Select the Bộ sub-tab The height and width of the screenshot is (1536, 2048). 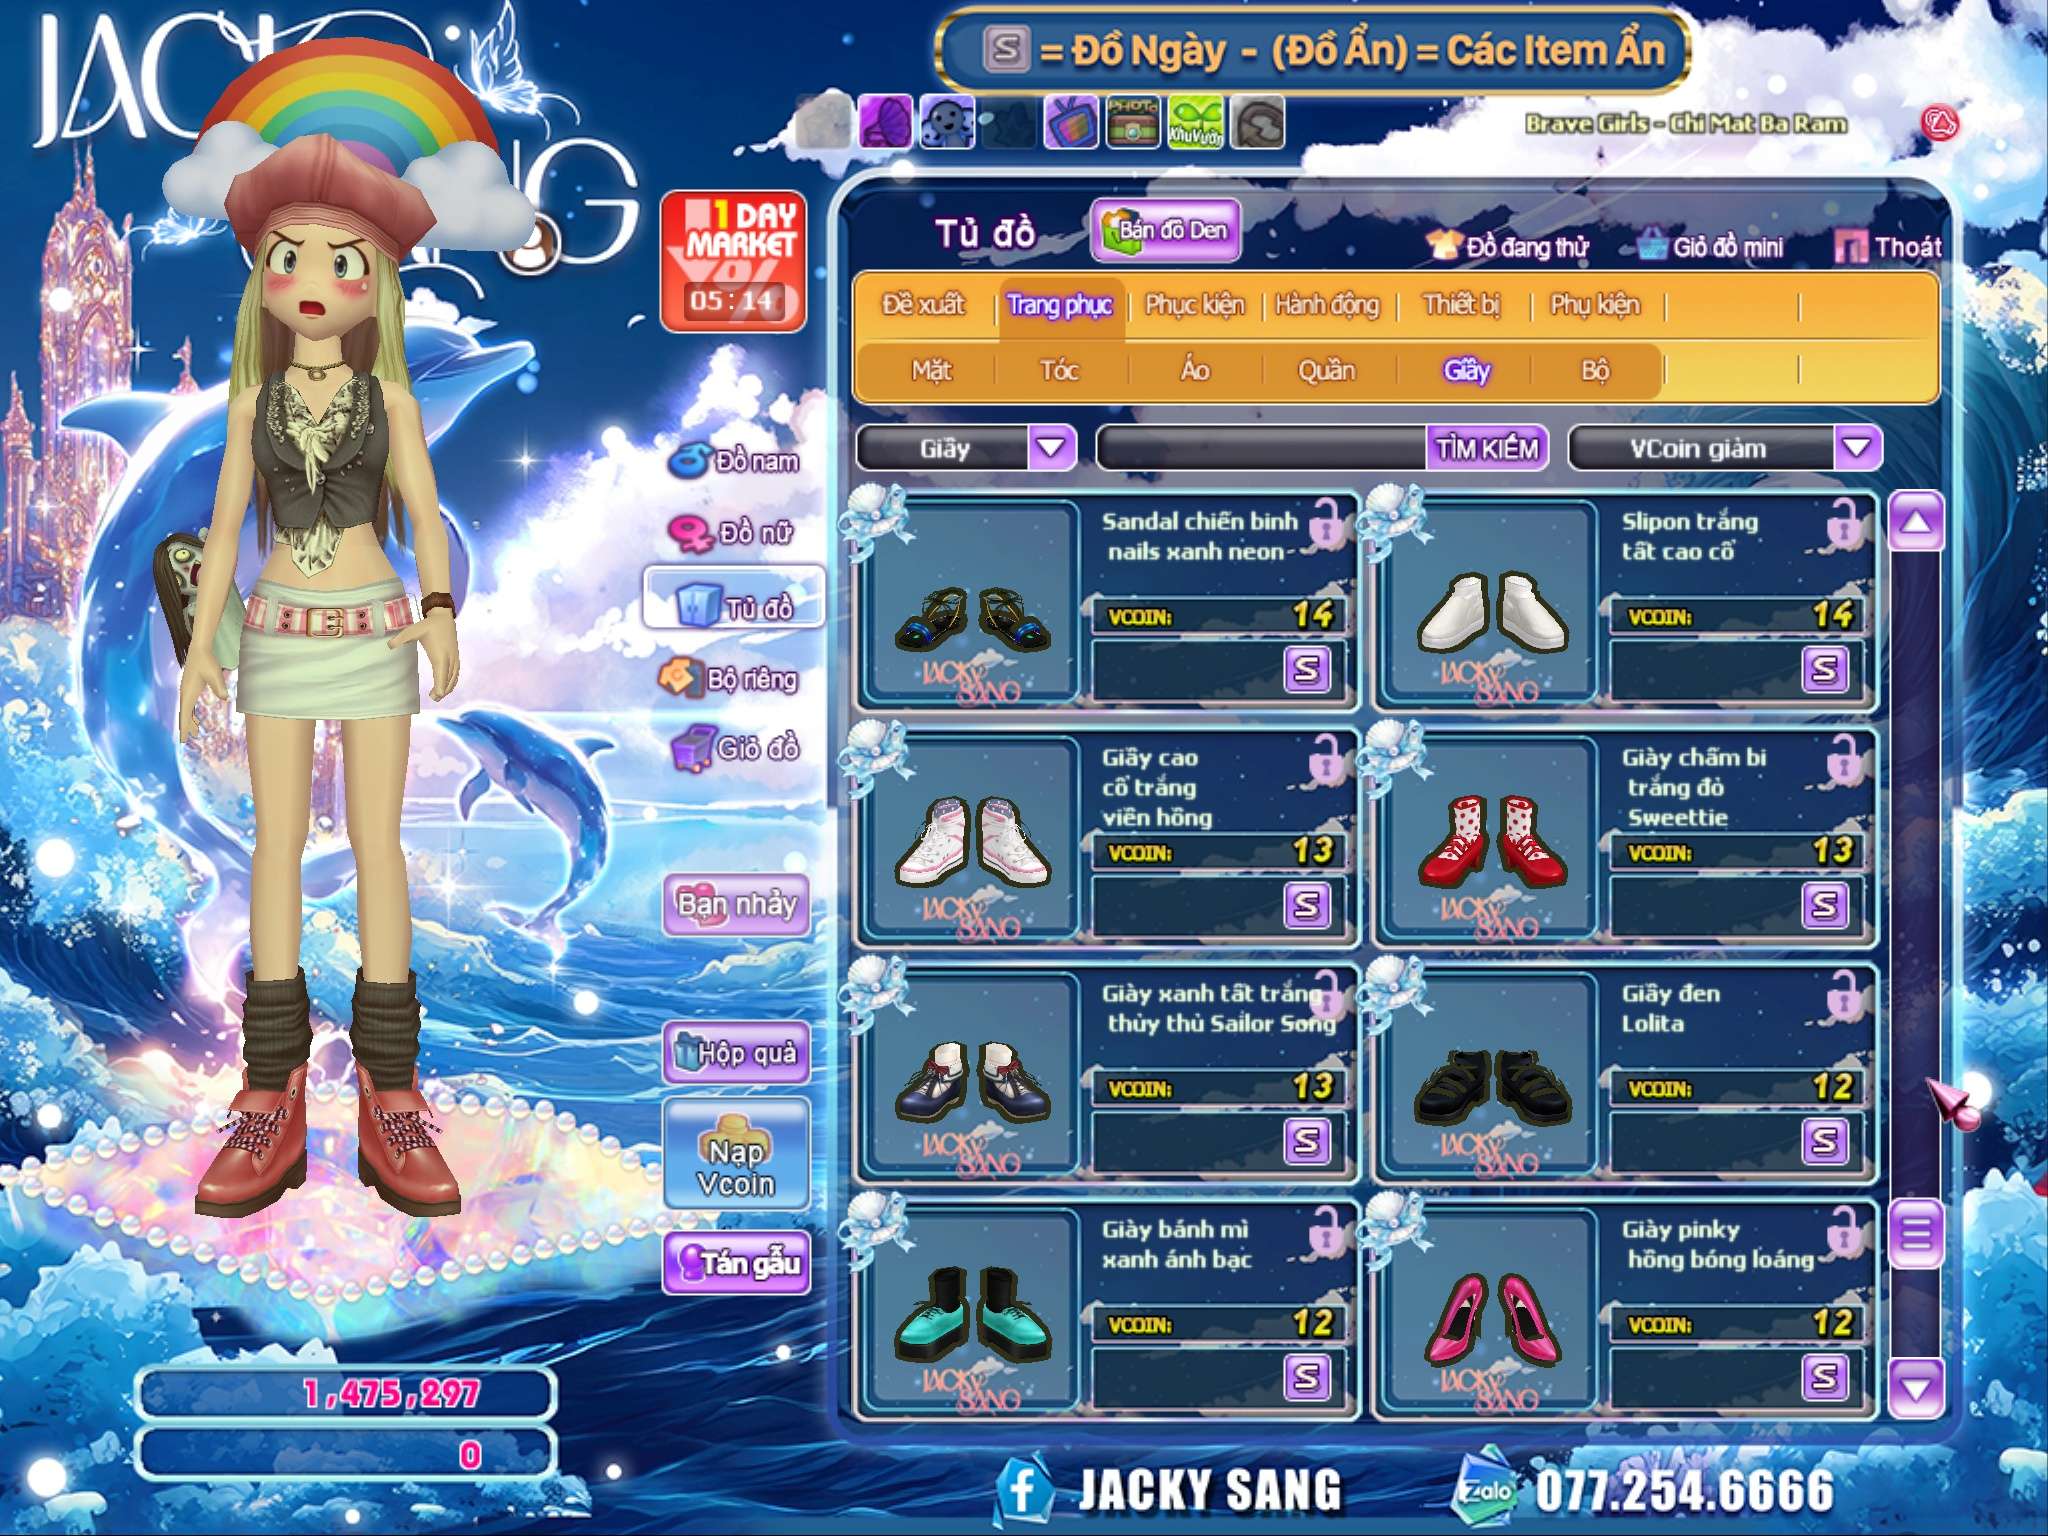coord(1595,371)
